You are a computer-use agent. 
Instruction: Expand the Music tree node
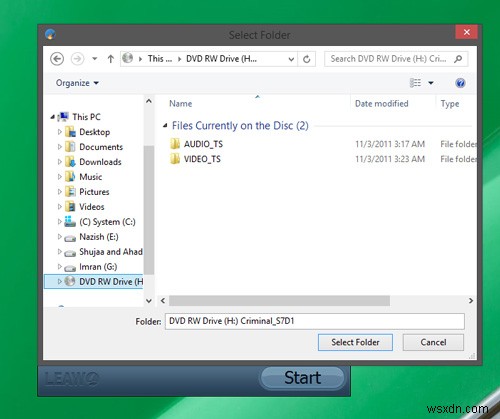click(60, 177)
